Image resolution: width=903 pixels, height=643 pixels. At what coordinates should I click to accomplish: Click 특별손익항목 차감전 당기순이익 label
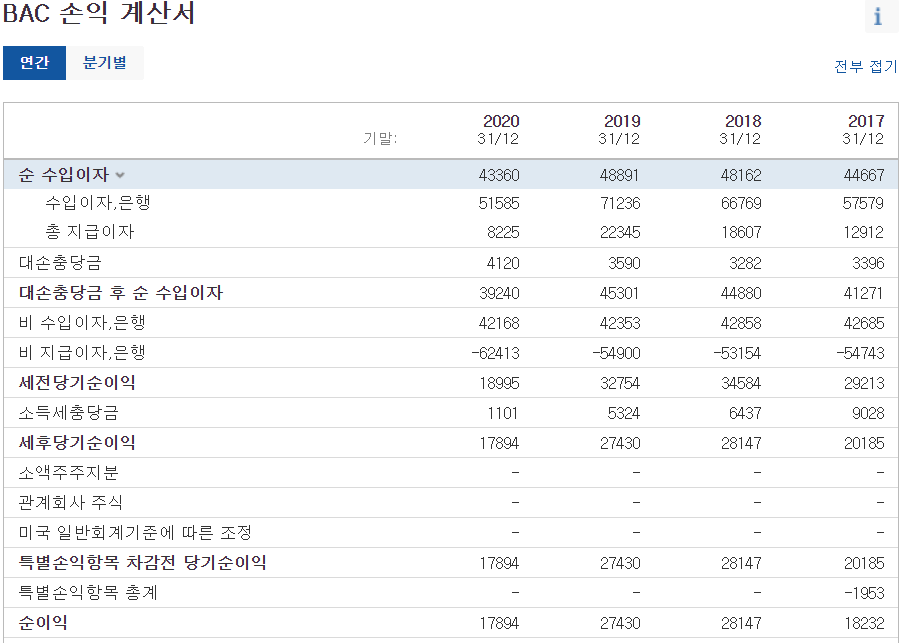click(x=142, y=562)
